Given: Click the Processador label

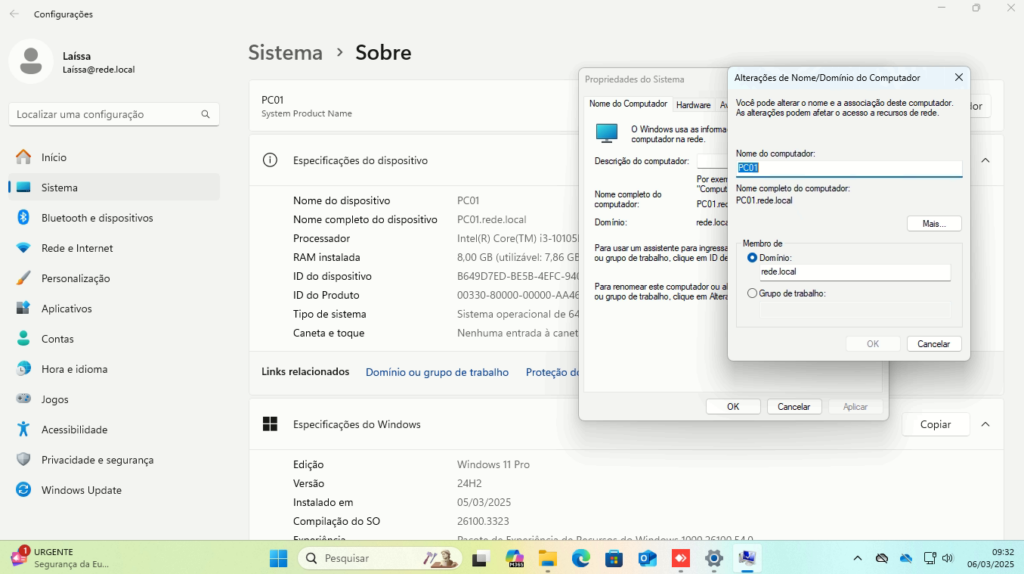Looking at the screenshot, I should tap(321, 238).
